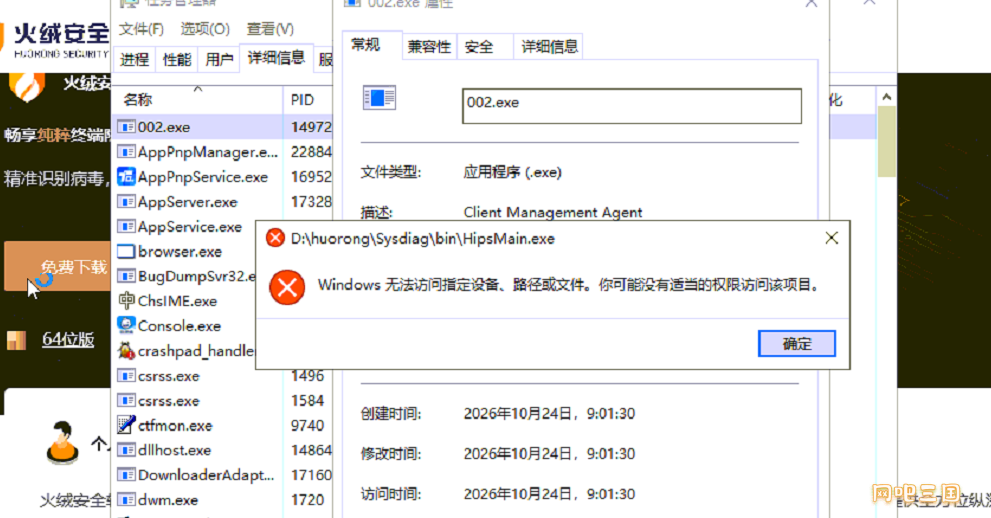
Task: Click the 修改时间 date value
Action: 549,454
